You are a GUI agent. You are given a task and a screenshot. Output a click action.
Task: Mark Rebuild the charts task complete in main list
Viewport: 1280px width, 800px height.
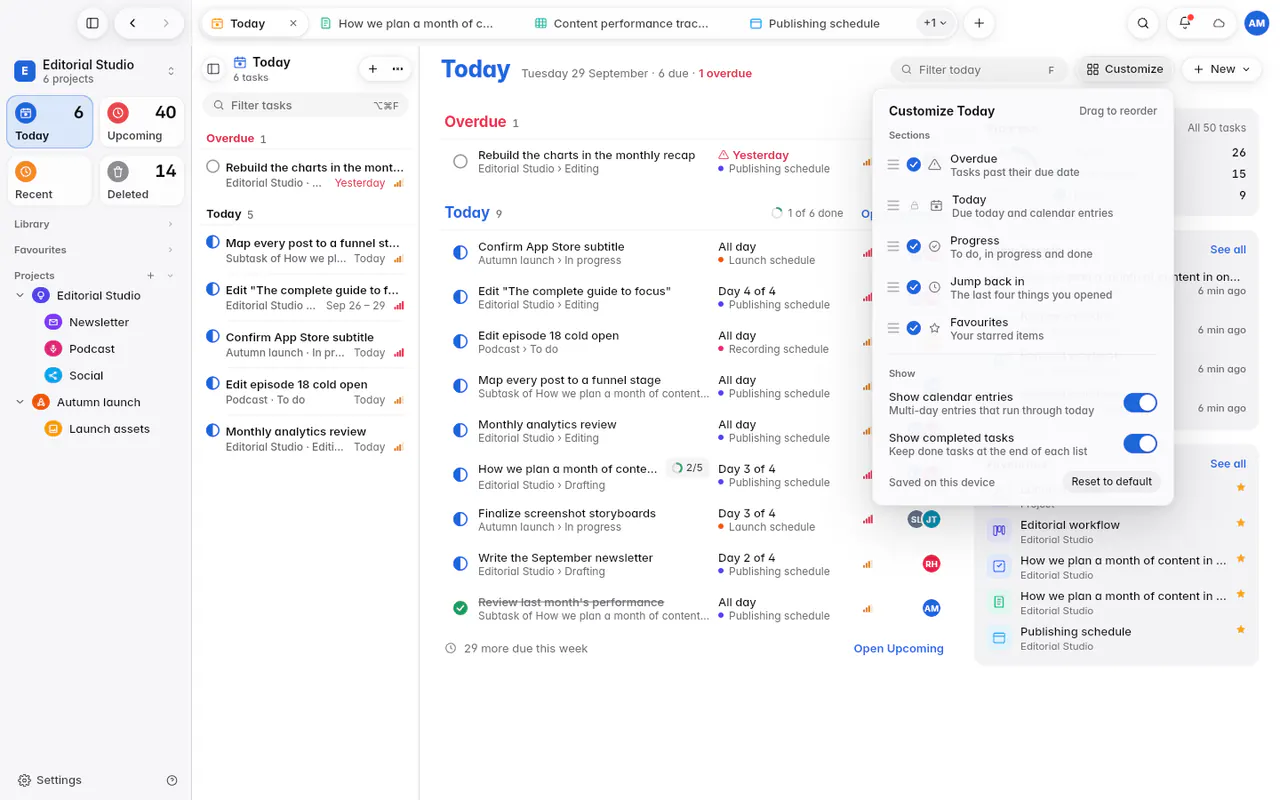460,161
